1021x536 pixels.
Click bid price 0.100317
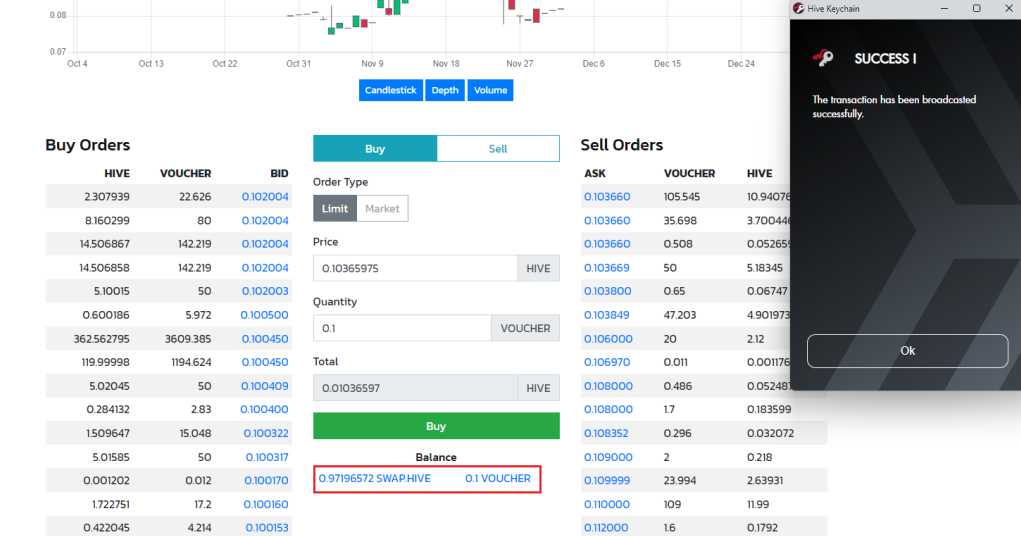pyautogui.click(x=267, y=457)
